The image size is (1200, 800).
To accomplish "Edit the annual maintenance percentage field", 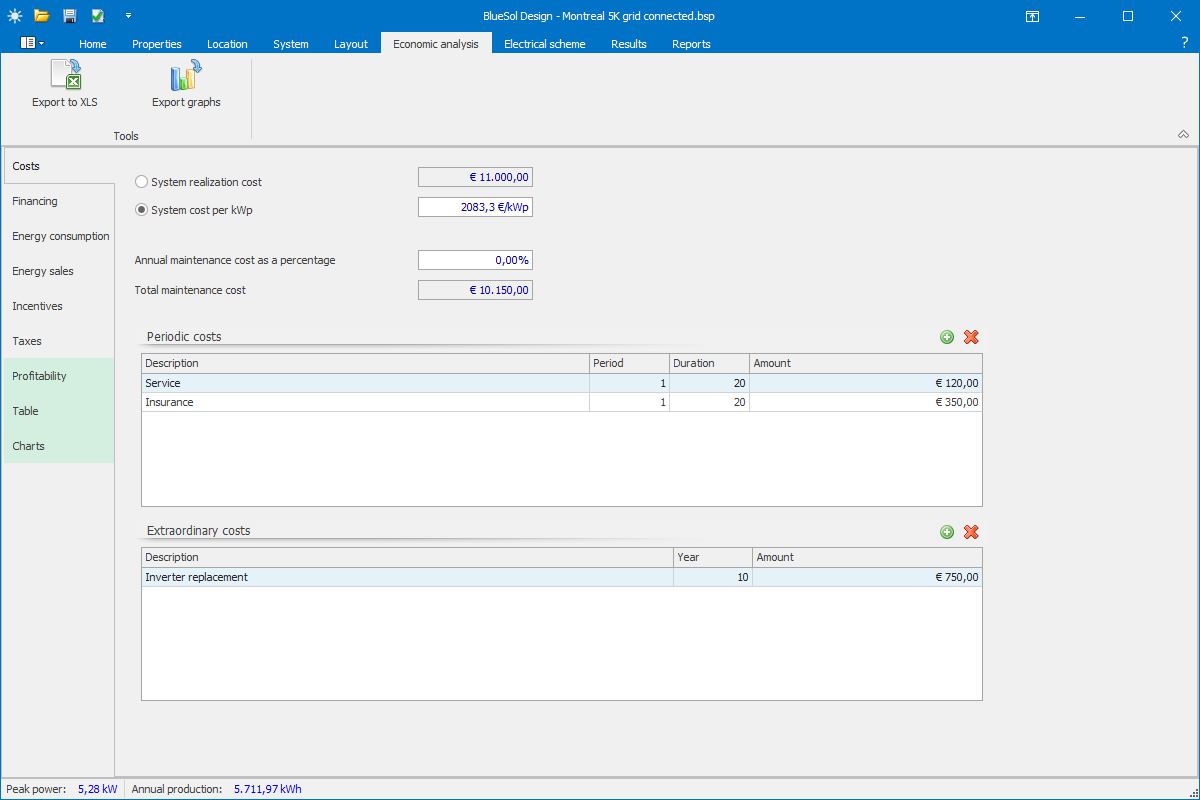I will coord(475,260).
